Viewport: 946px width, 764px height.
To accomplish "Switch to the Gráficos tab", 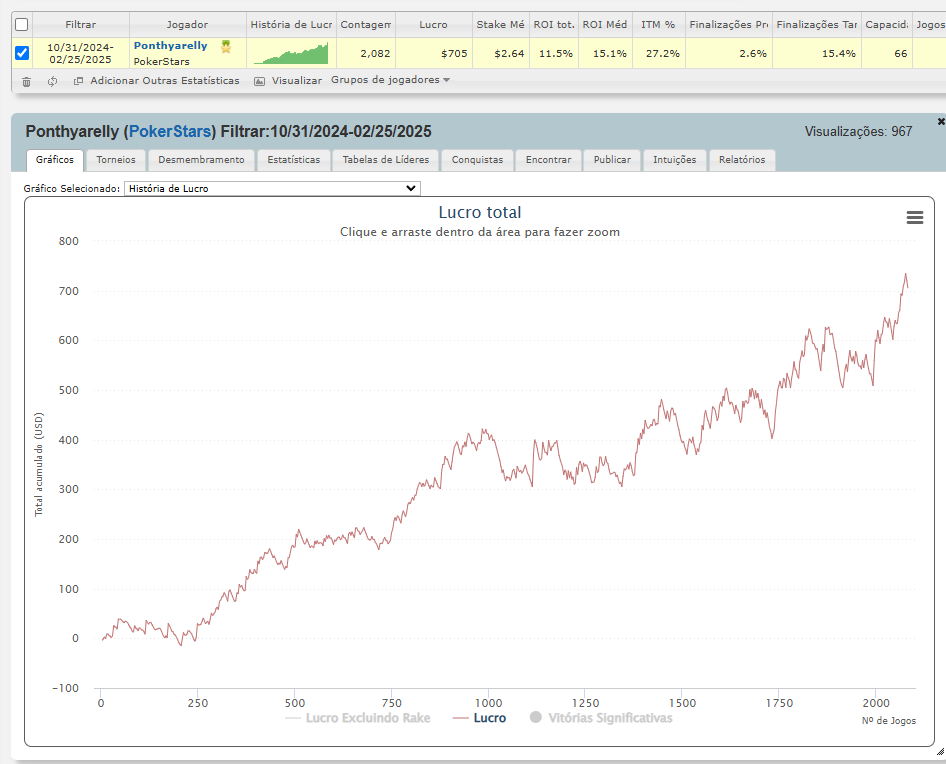I will (55, 160).
